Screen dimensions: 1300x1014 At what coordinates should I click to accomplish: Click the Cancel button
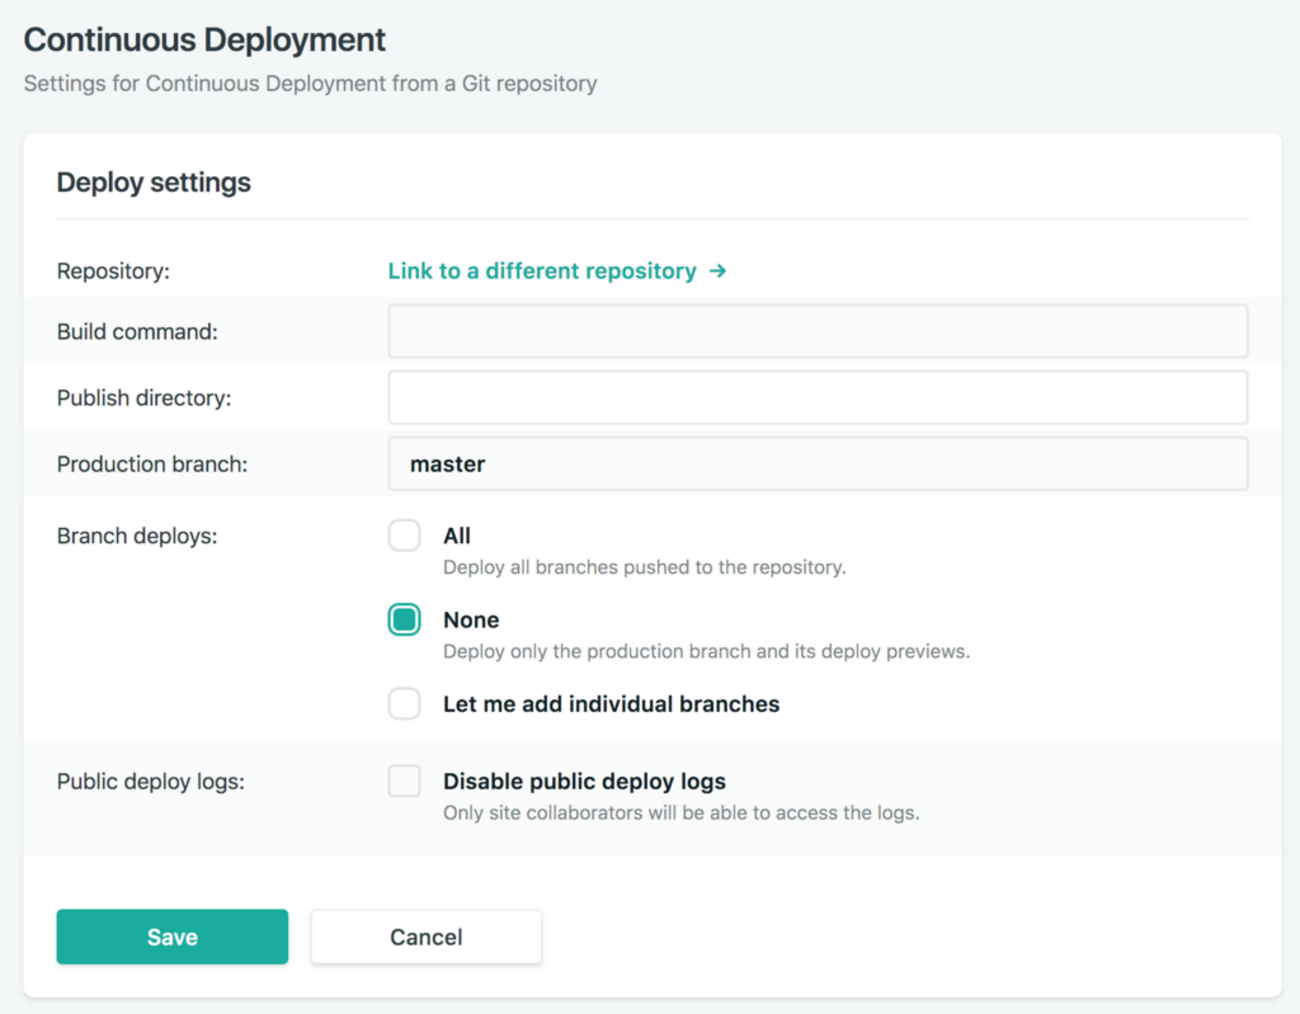click(426, 937)
